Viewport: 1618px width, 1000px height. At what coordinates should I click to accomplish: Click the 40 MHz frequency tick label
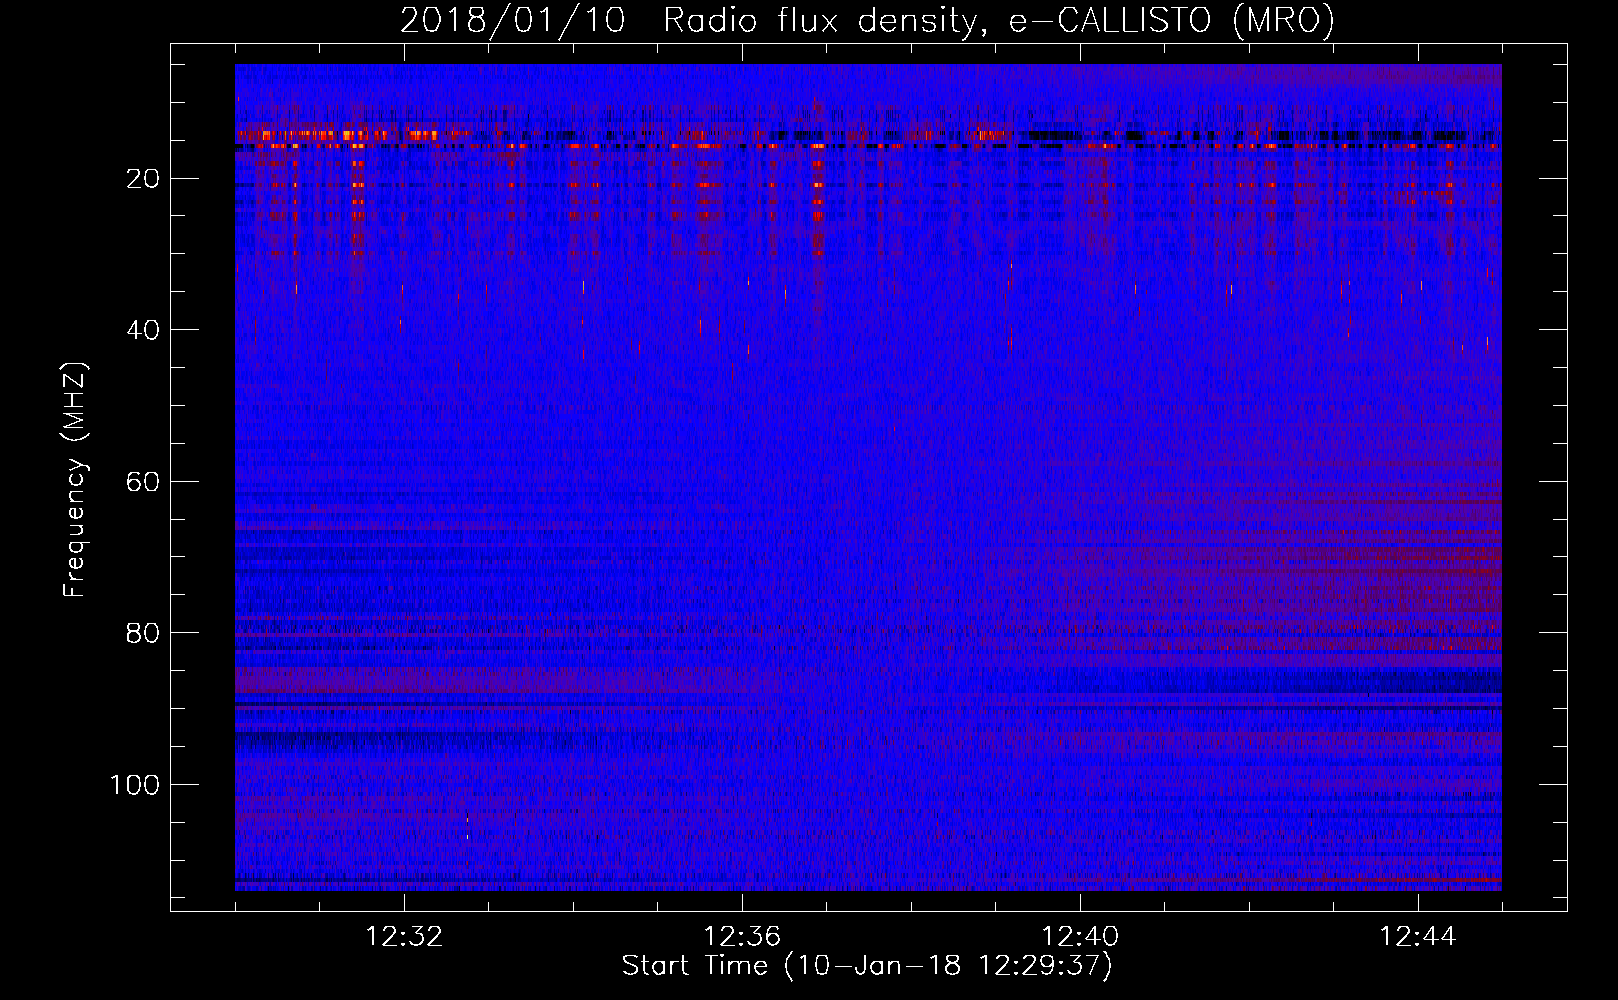(x=144, y=330)
